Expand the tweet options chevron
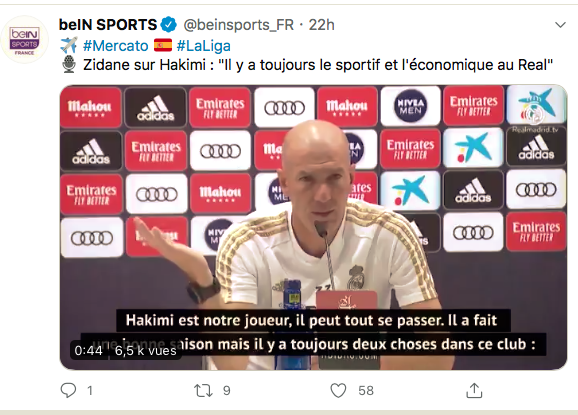This screenshot has height=415, width=578. [560, 25]
